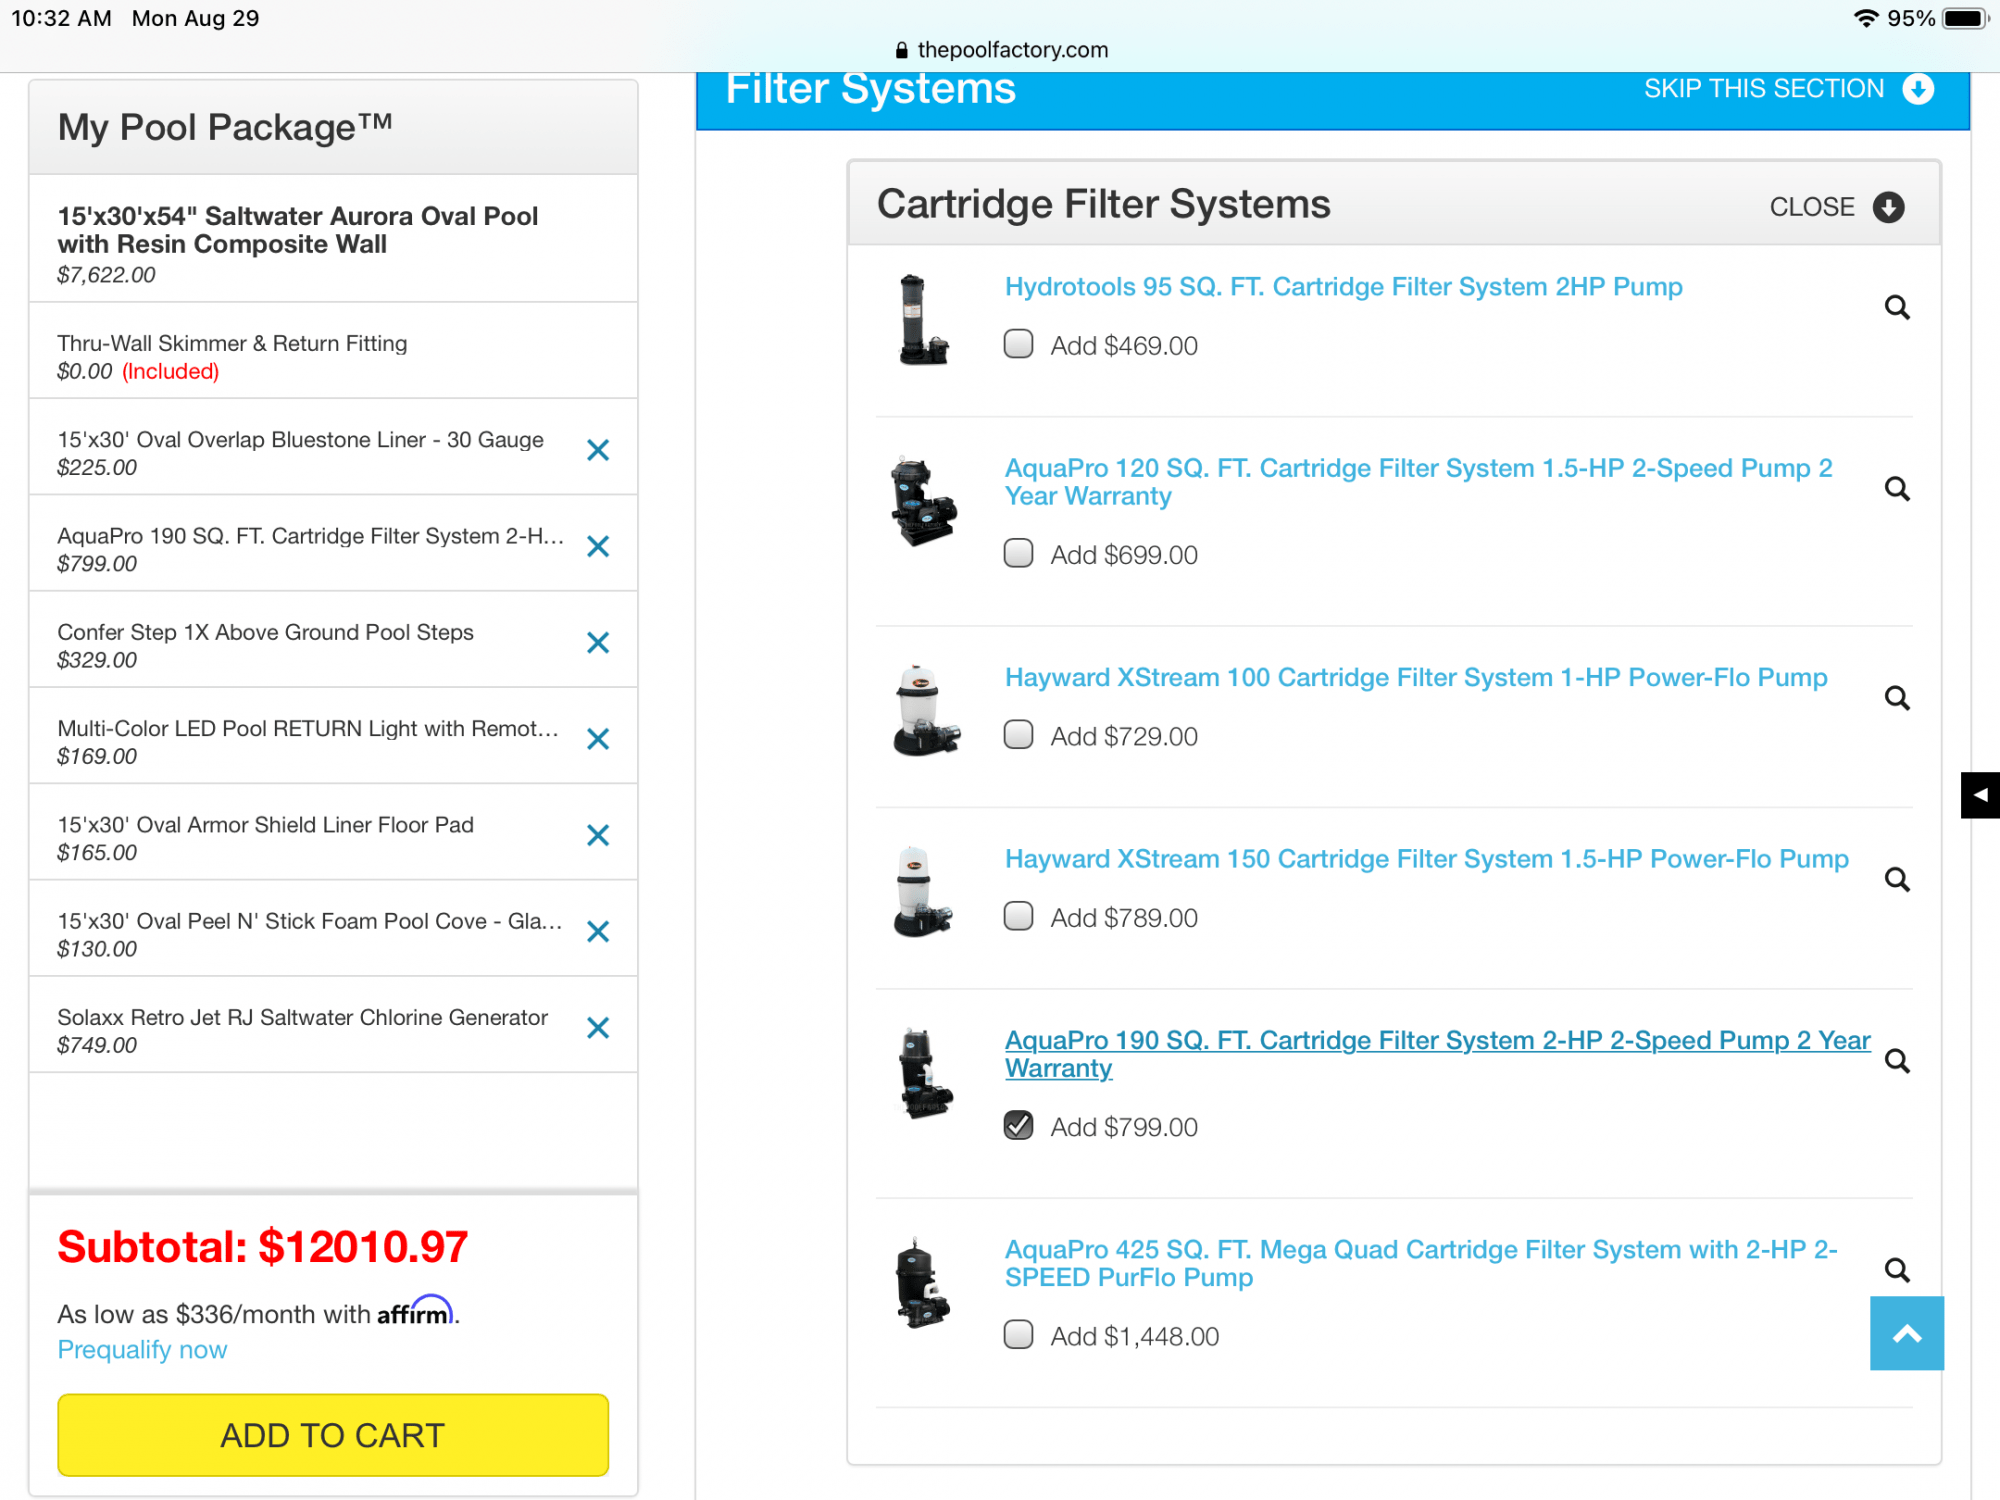Collapse Cartridge Filter Systems with arrow icon
Viewport: 2000px width, 1500px height.
(1888, 207)
